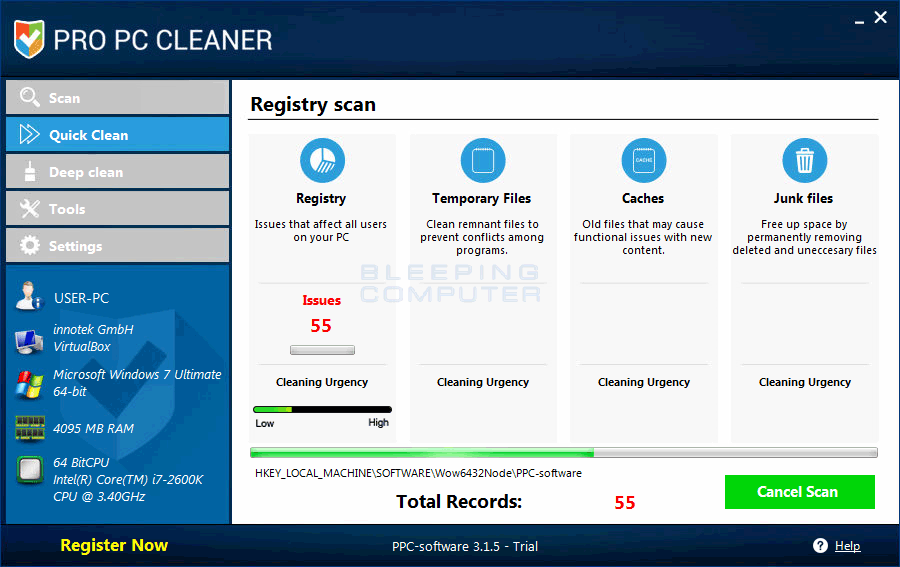Image resolution: width=900 pixels, height=567 pixels.
Task: Click the Registry scan heading
Action: click(313, 105)
